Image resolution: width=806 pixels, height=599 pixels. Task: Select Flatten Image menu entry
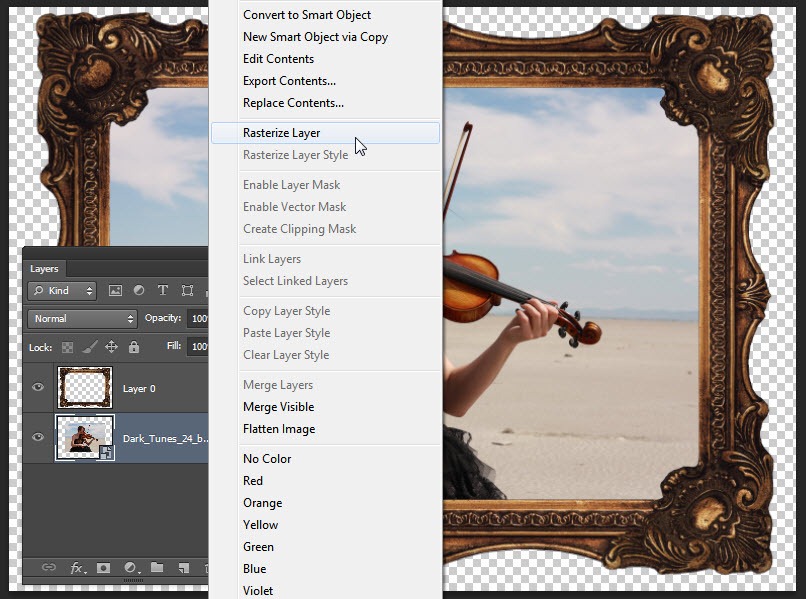click(x=279, y=429)
